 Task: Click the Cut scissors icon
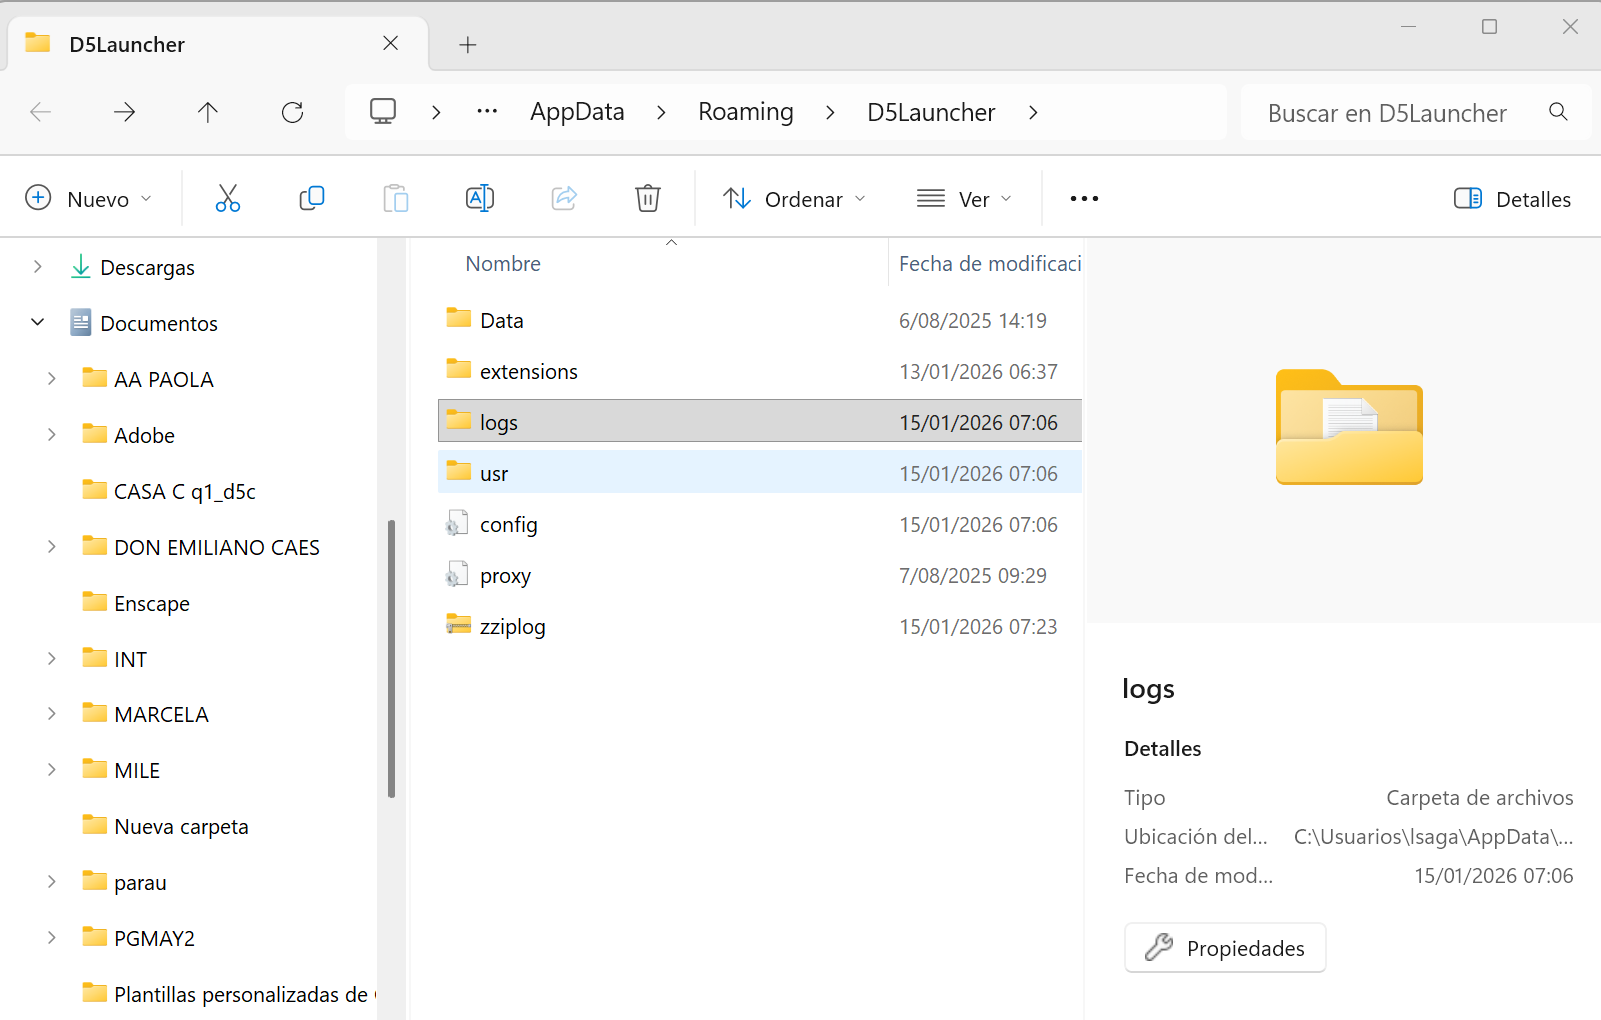228,199
